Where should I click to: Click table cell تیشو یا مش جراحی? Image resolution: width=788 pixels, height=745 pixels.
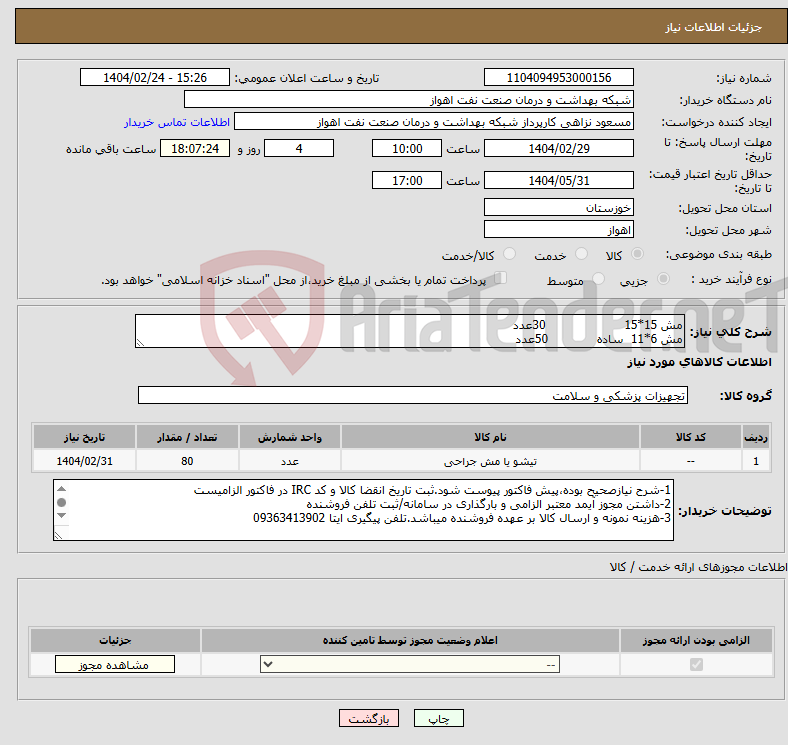pyautogui.click(x=490, y=461)
